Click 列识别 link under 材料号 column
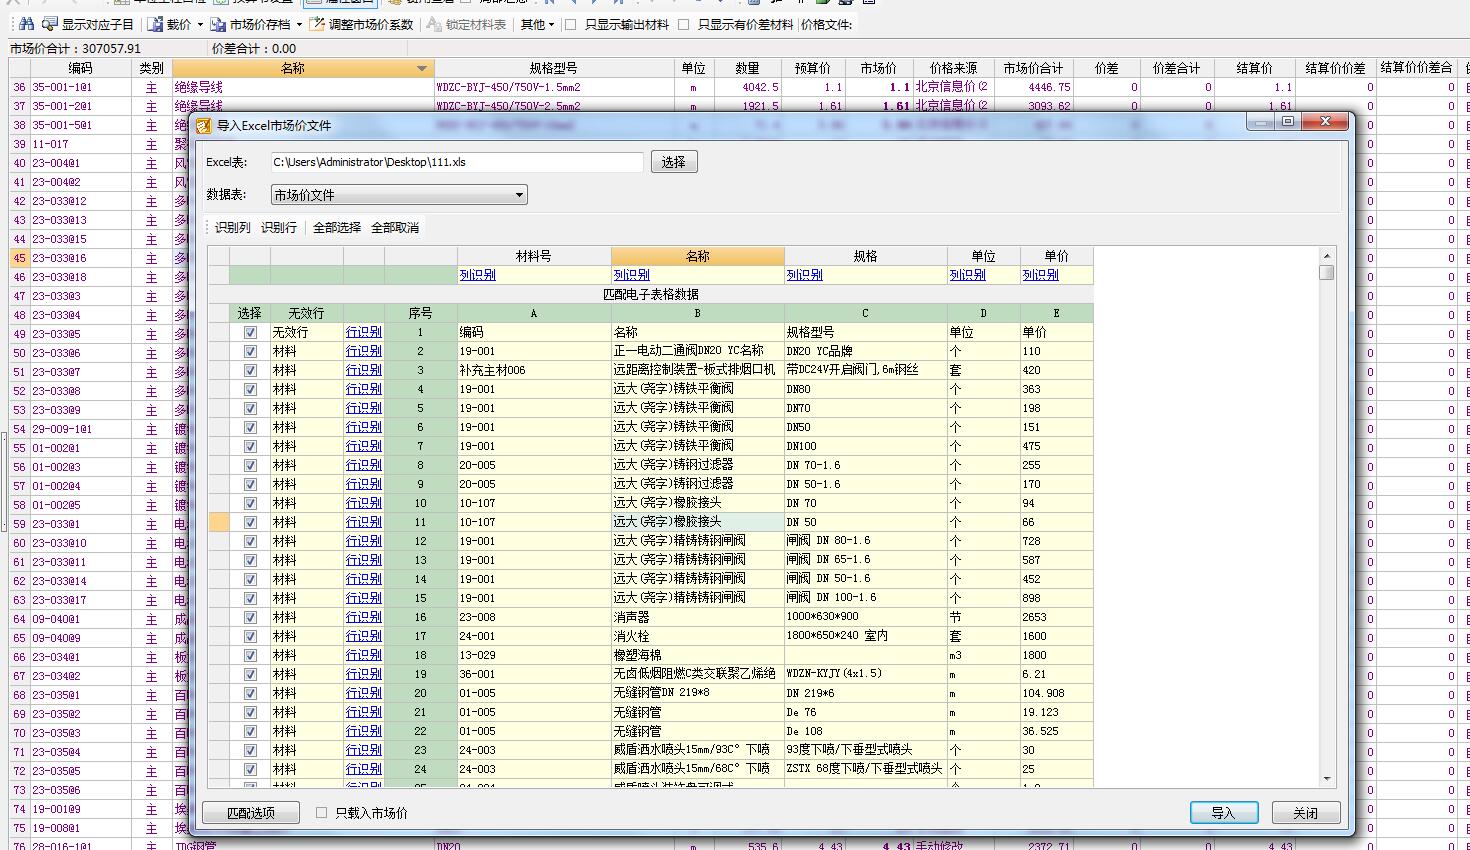Image resolution: width=1470 pixels, height=850 pixels. (x=477, y=275)
